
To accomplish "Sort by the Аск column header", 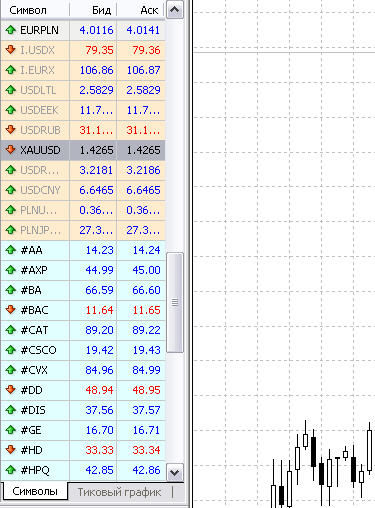I will 140,10.
